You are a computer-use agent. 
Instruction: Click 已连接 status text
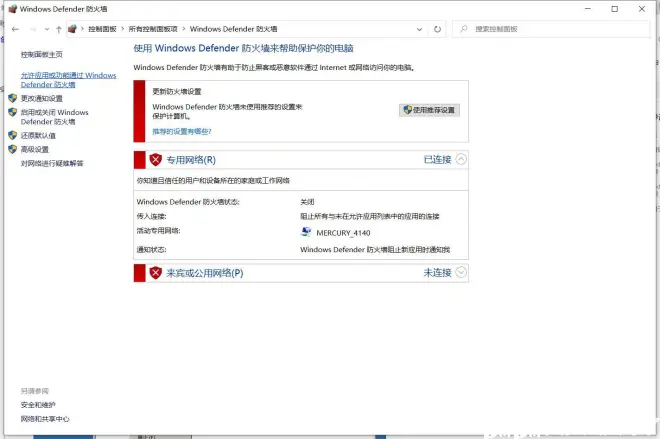click(437, 160)
